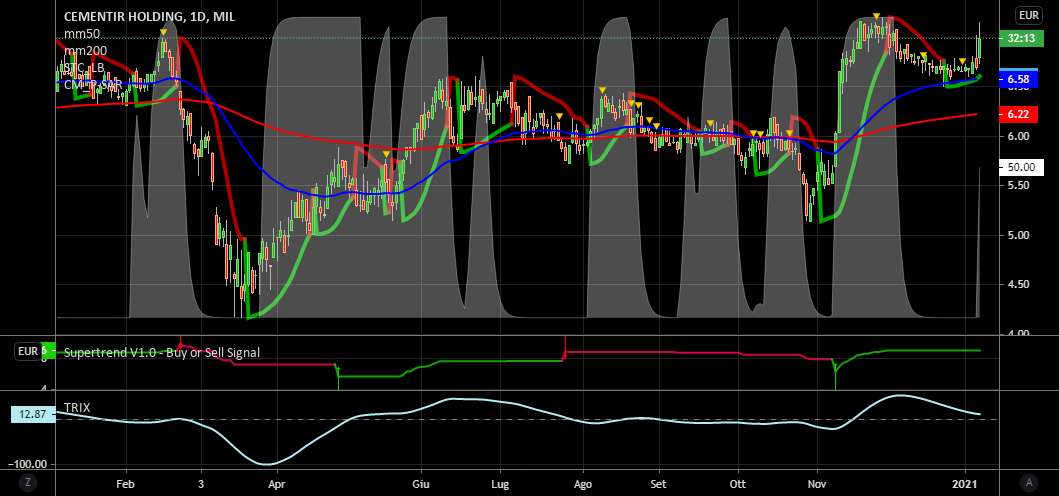Click the blue 6.58 price label
1059x496 pixels.
pyautogui.click(x=1019, y=78)
